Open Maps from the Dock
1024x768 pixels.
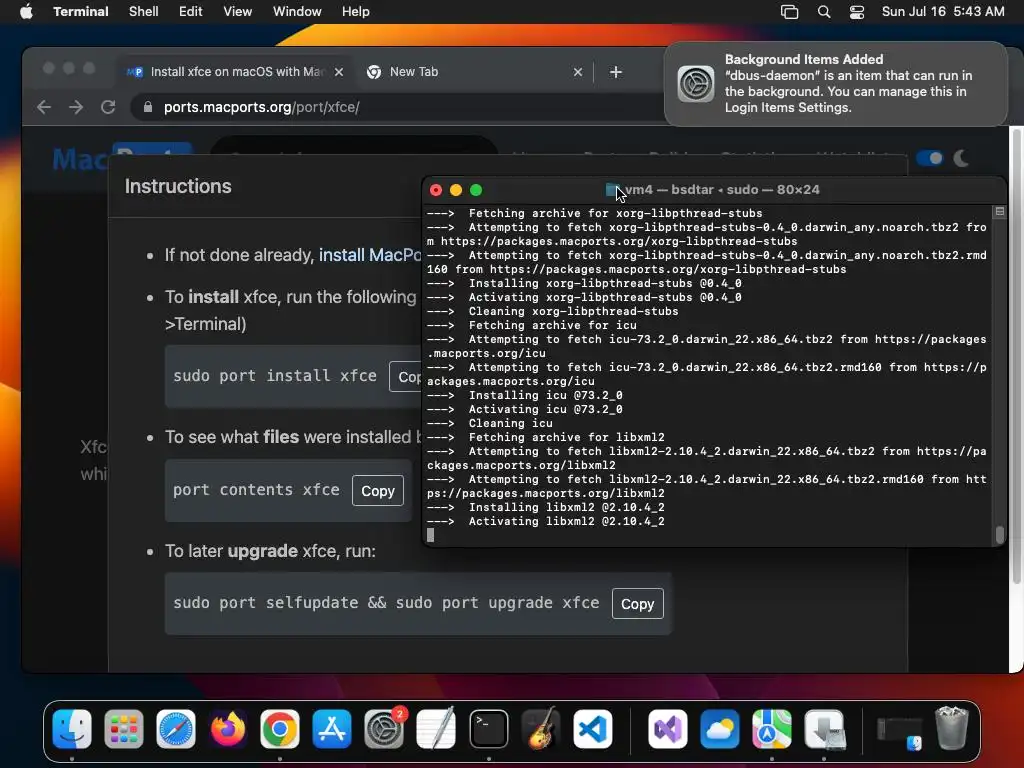[x=772, y=729]
